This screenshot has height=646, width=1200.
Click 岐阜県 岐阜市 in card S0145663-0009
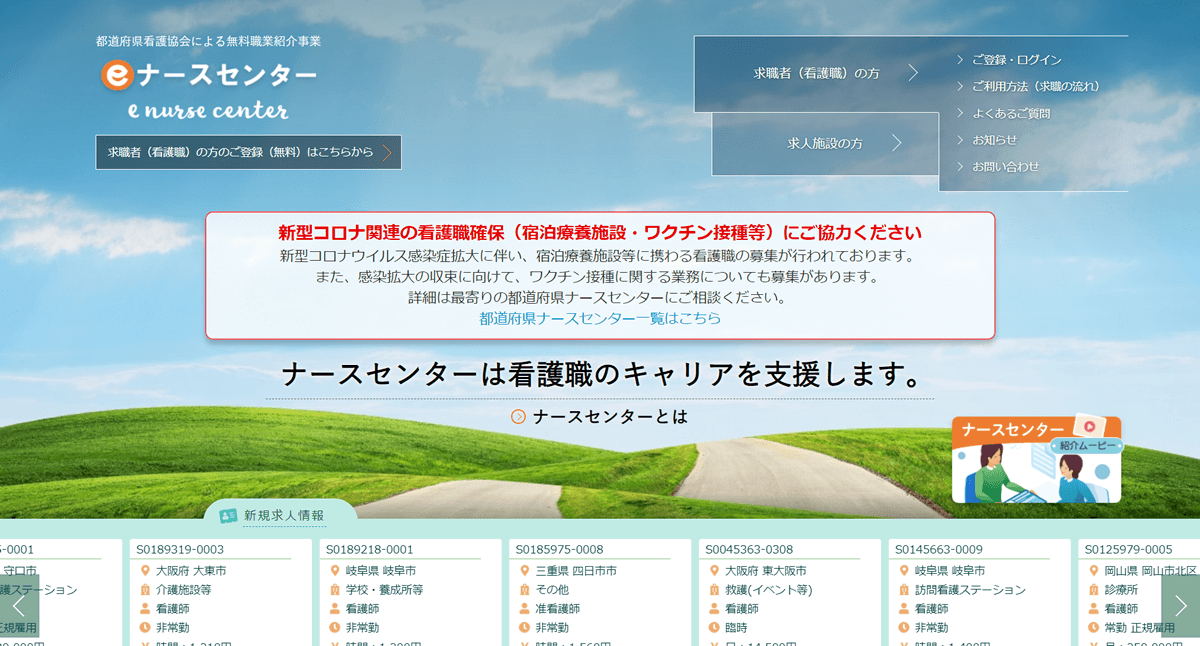(950, 571)
